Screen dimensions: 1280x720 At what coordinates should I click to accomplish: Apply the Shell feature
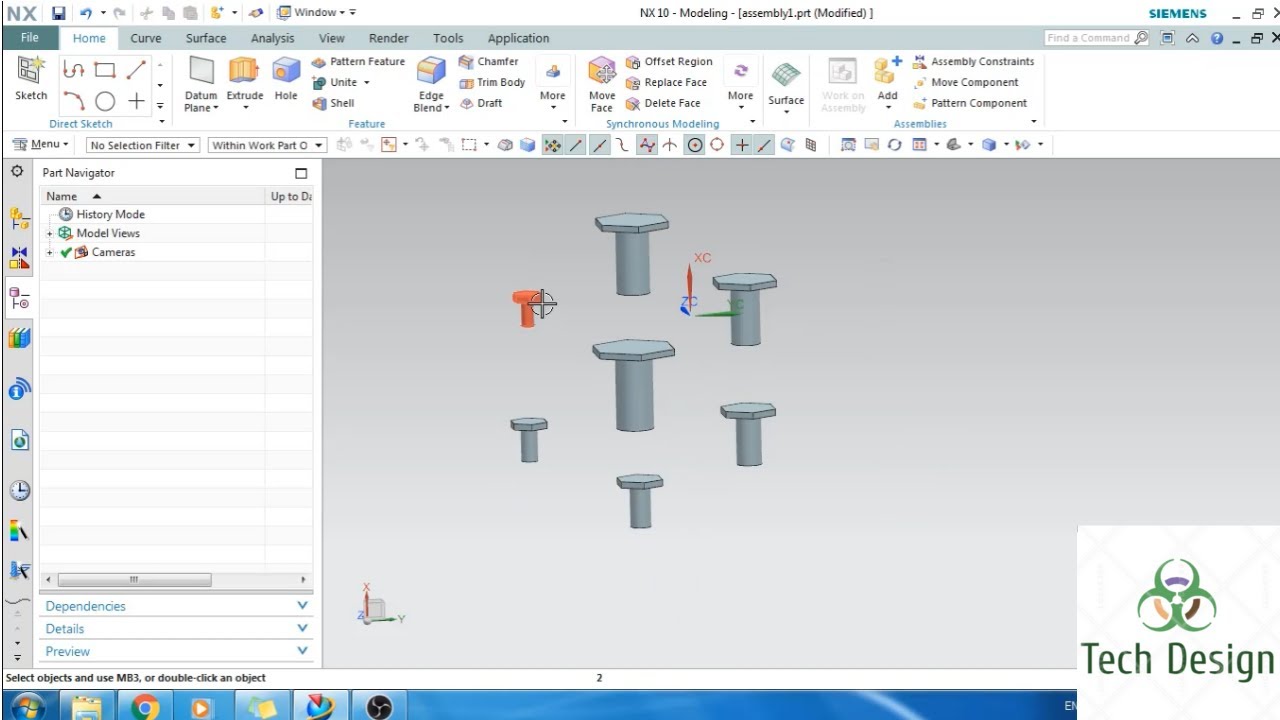pos(333,103)
